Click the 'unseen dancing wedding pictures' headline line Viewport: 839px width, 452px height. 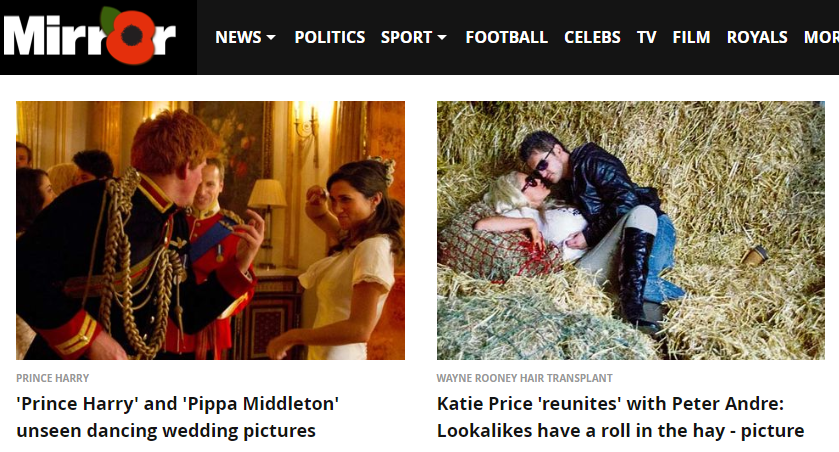click(x=166, y=431)
